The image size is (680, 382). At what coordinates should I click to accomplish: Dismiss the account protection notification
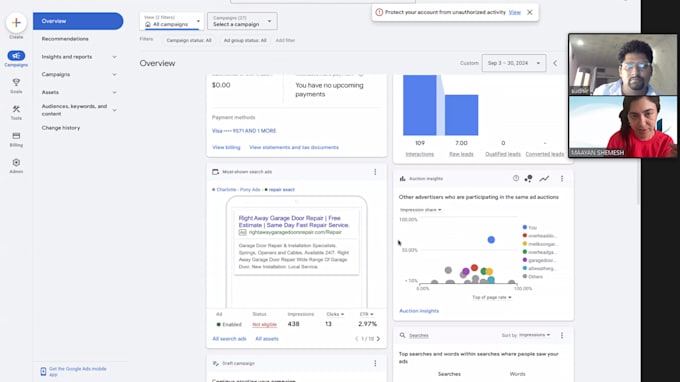[x=530, y=12]
